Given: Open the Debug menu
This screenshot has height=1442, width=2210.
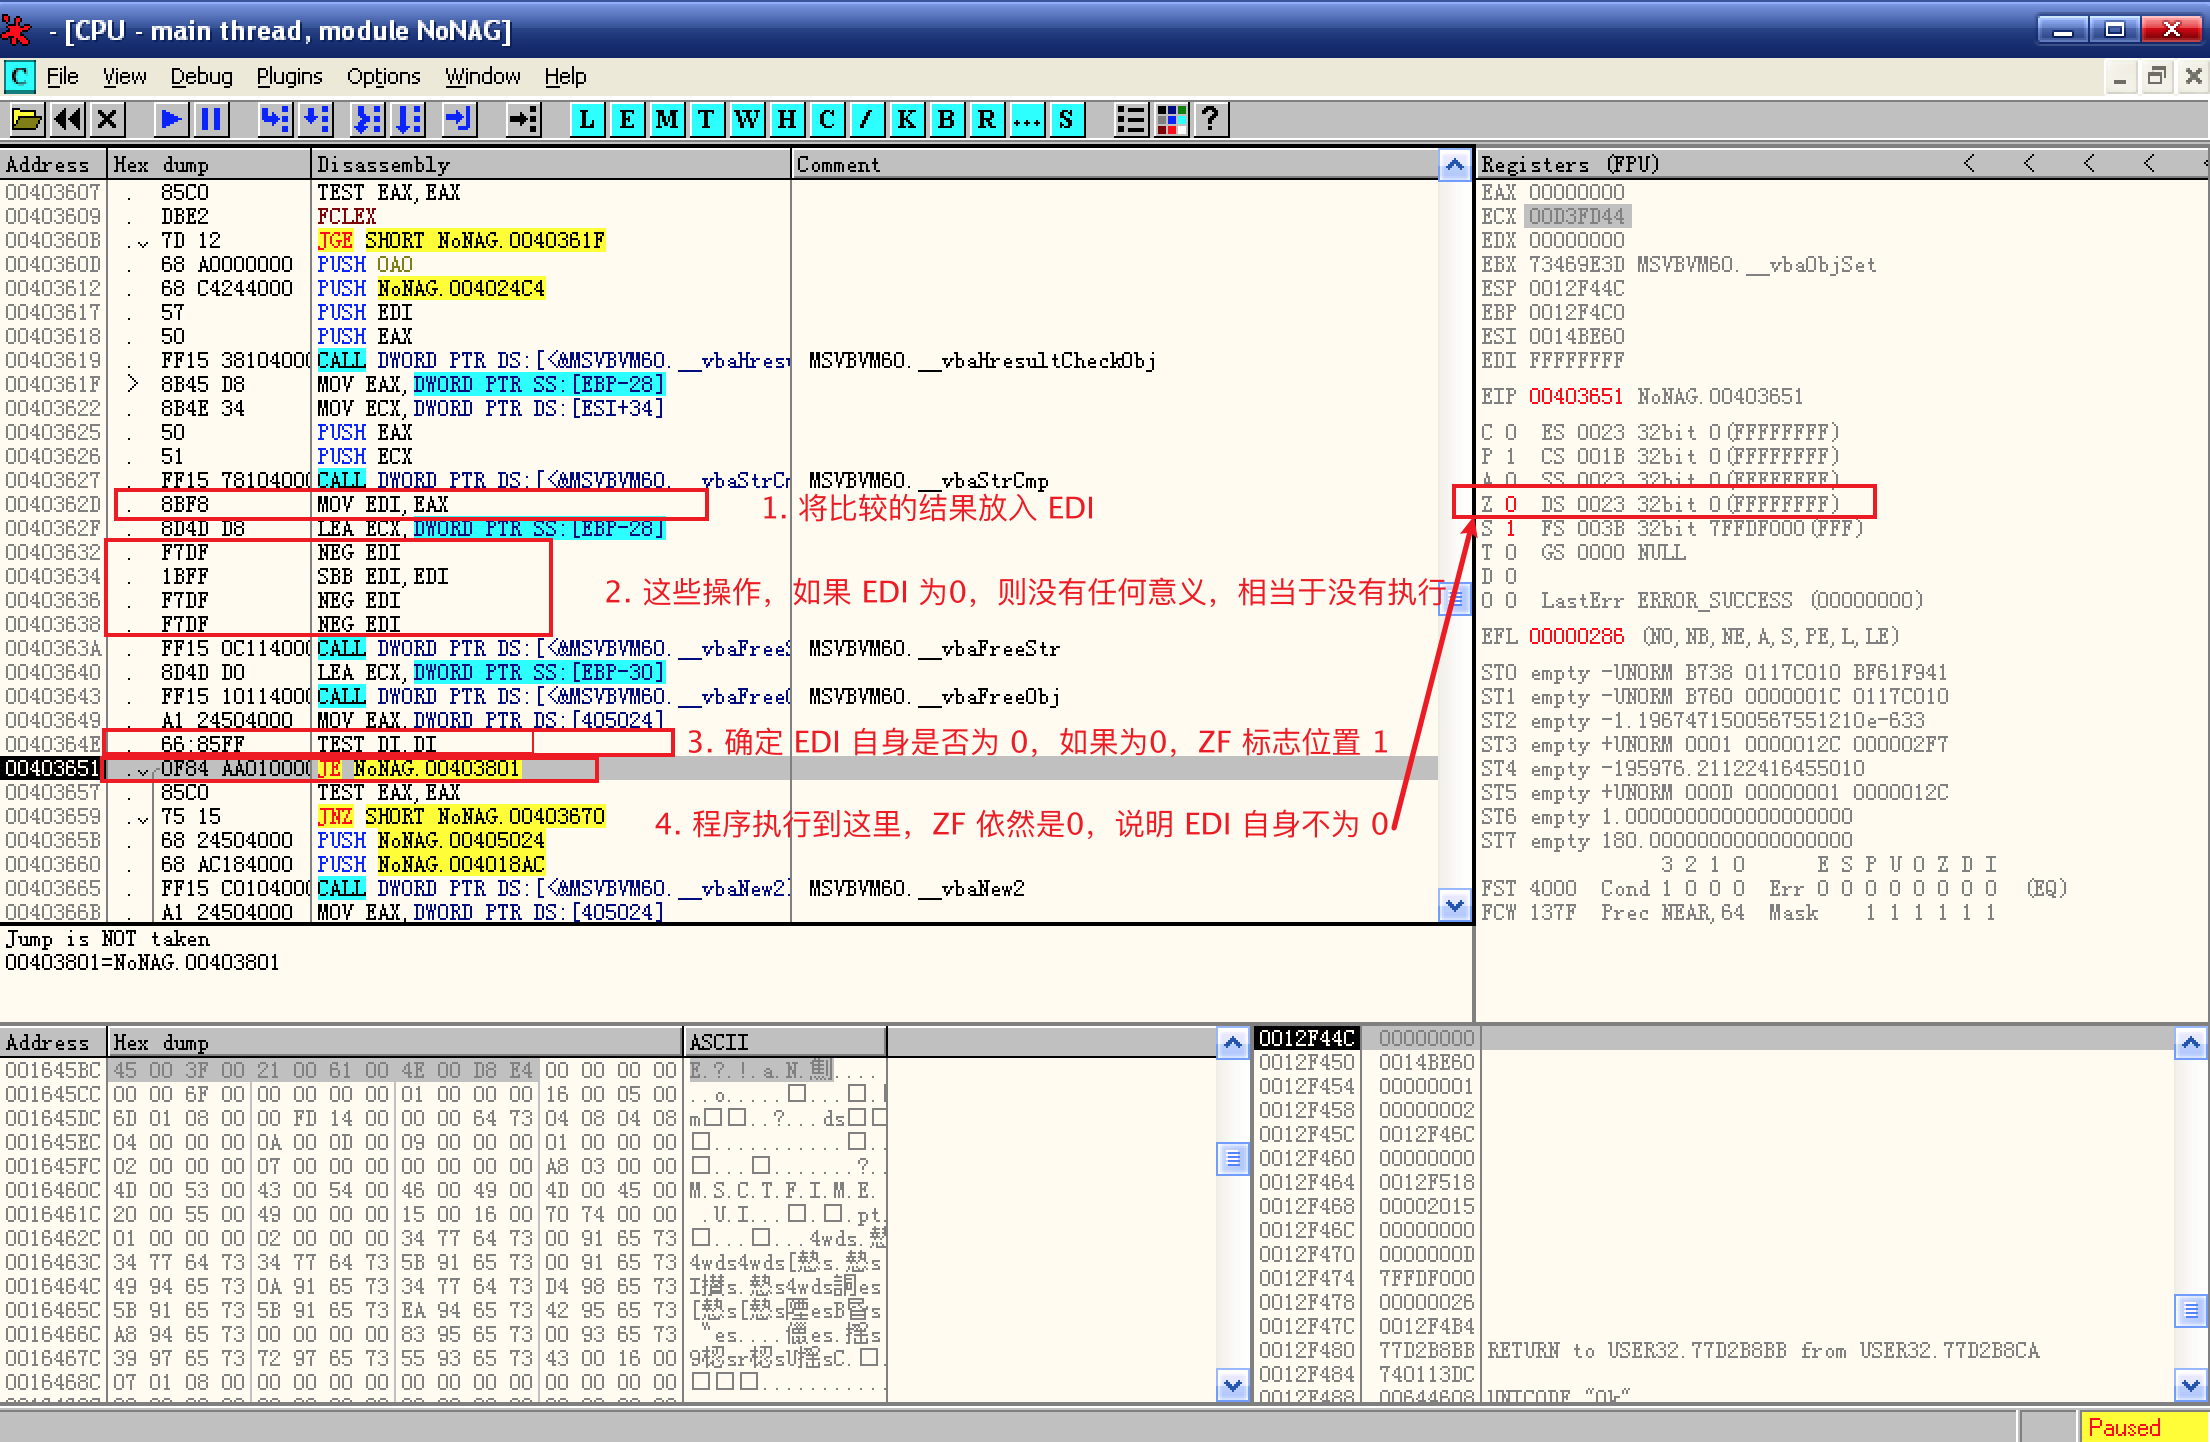Looking at the screenshot, I should pyautogui.click(x=201, y=77).
